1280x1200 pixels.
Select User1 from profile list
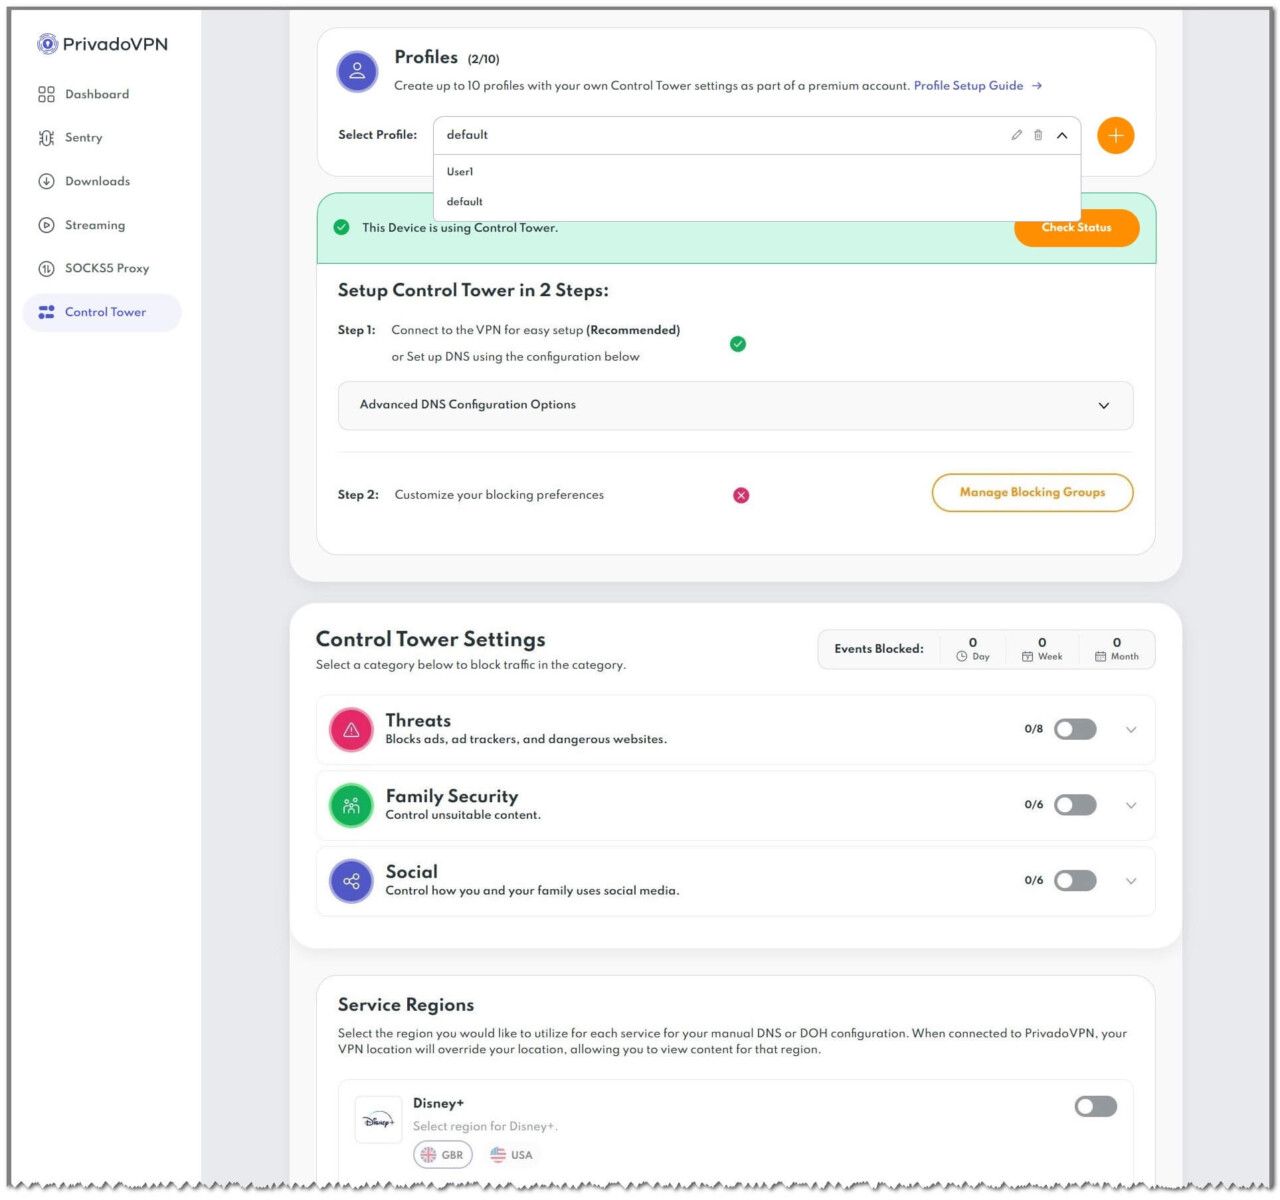coord(461,172)
